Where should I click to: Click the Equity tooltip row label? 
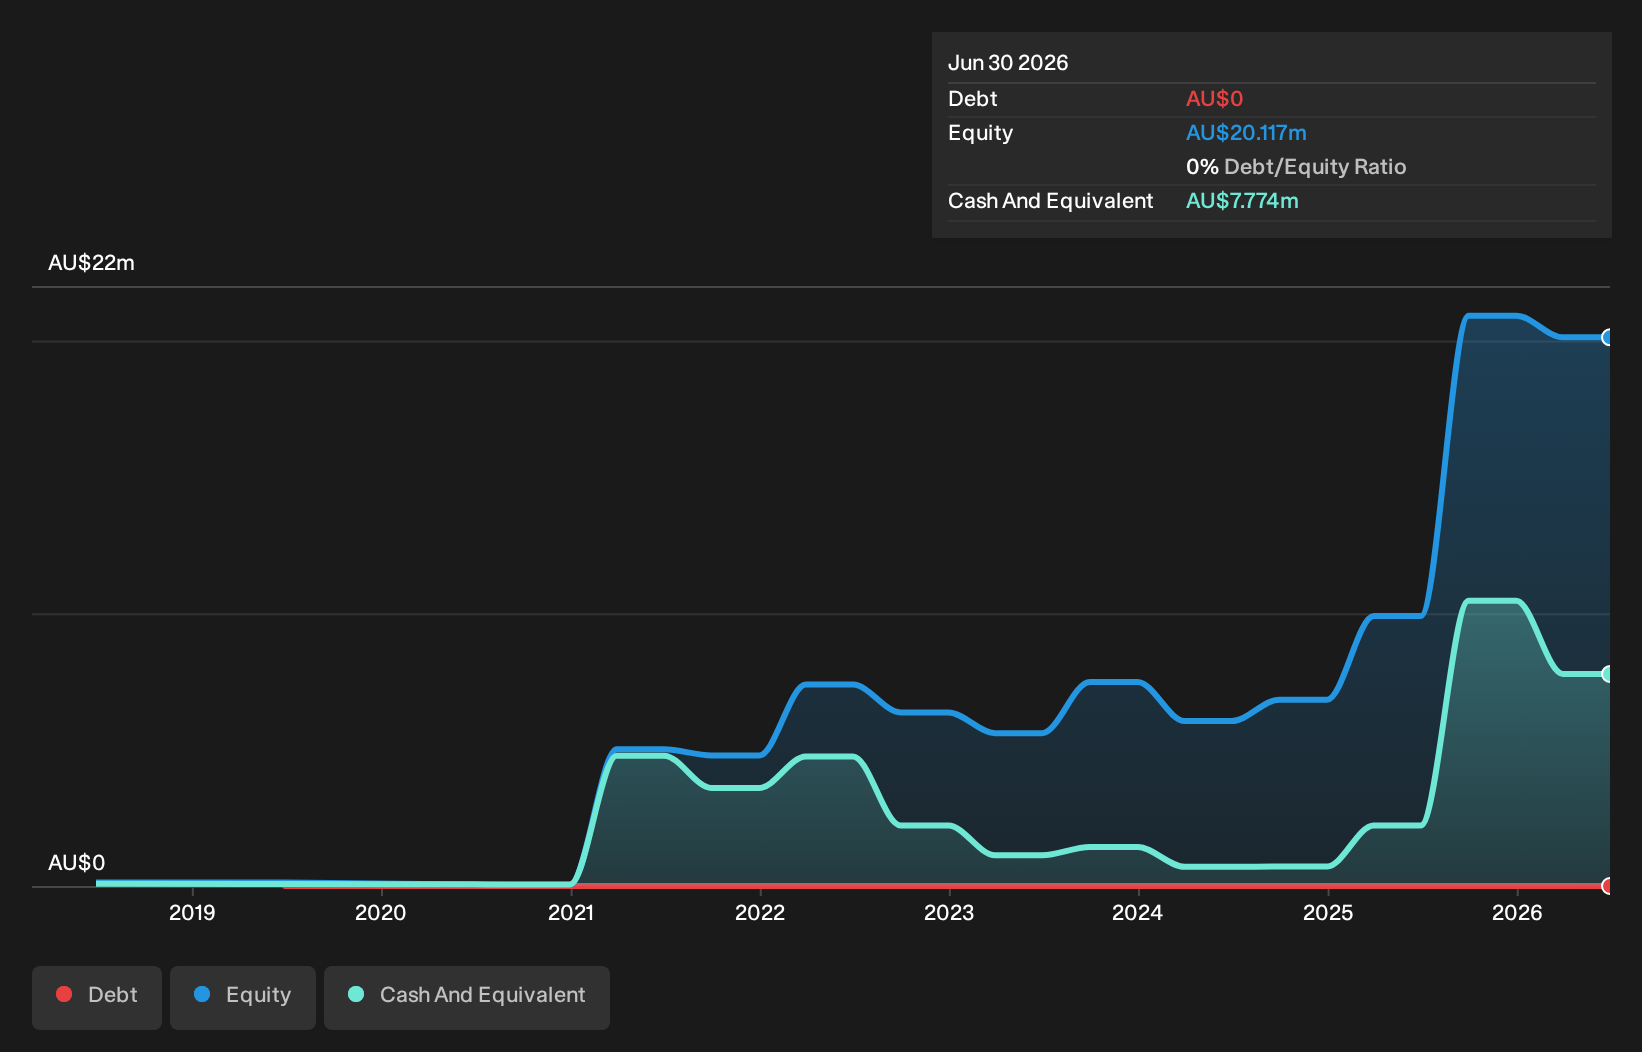[x=981, y=133]
